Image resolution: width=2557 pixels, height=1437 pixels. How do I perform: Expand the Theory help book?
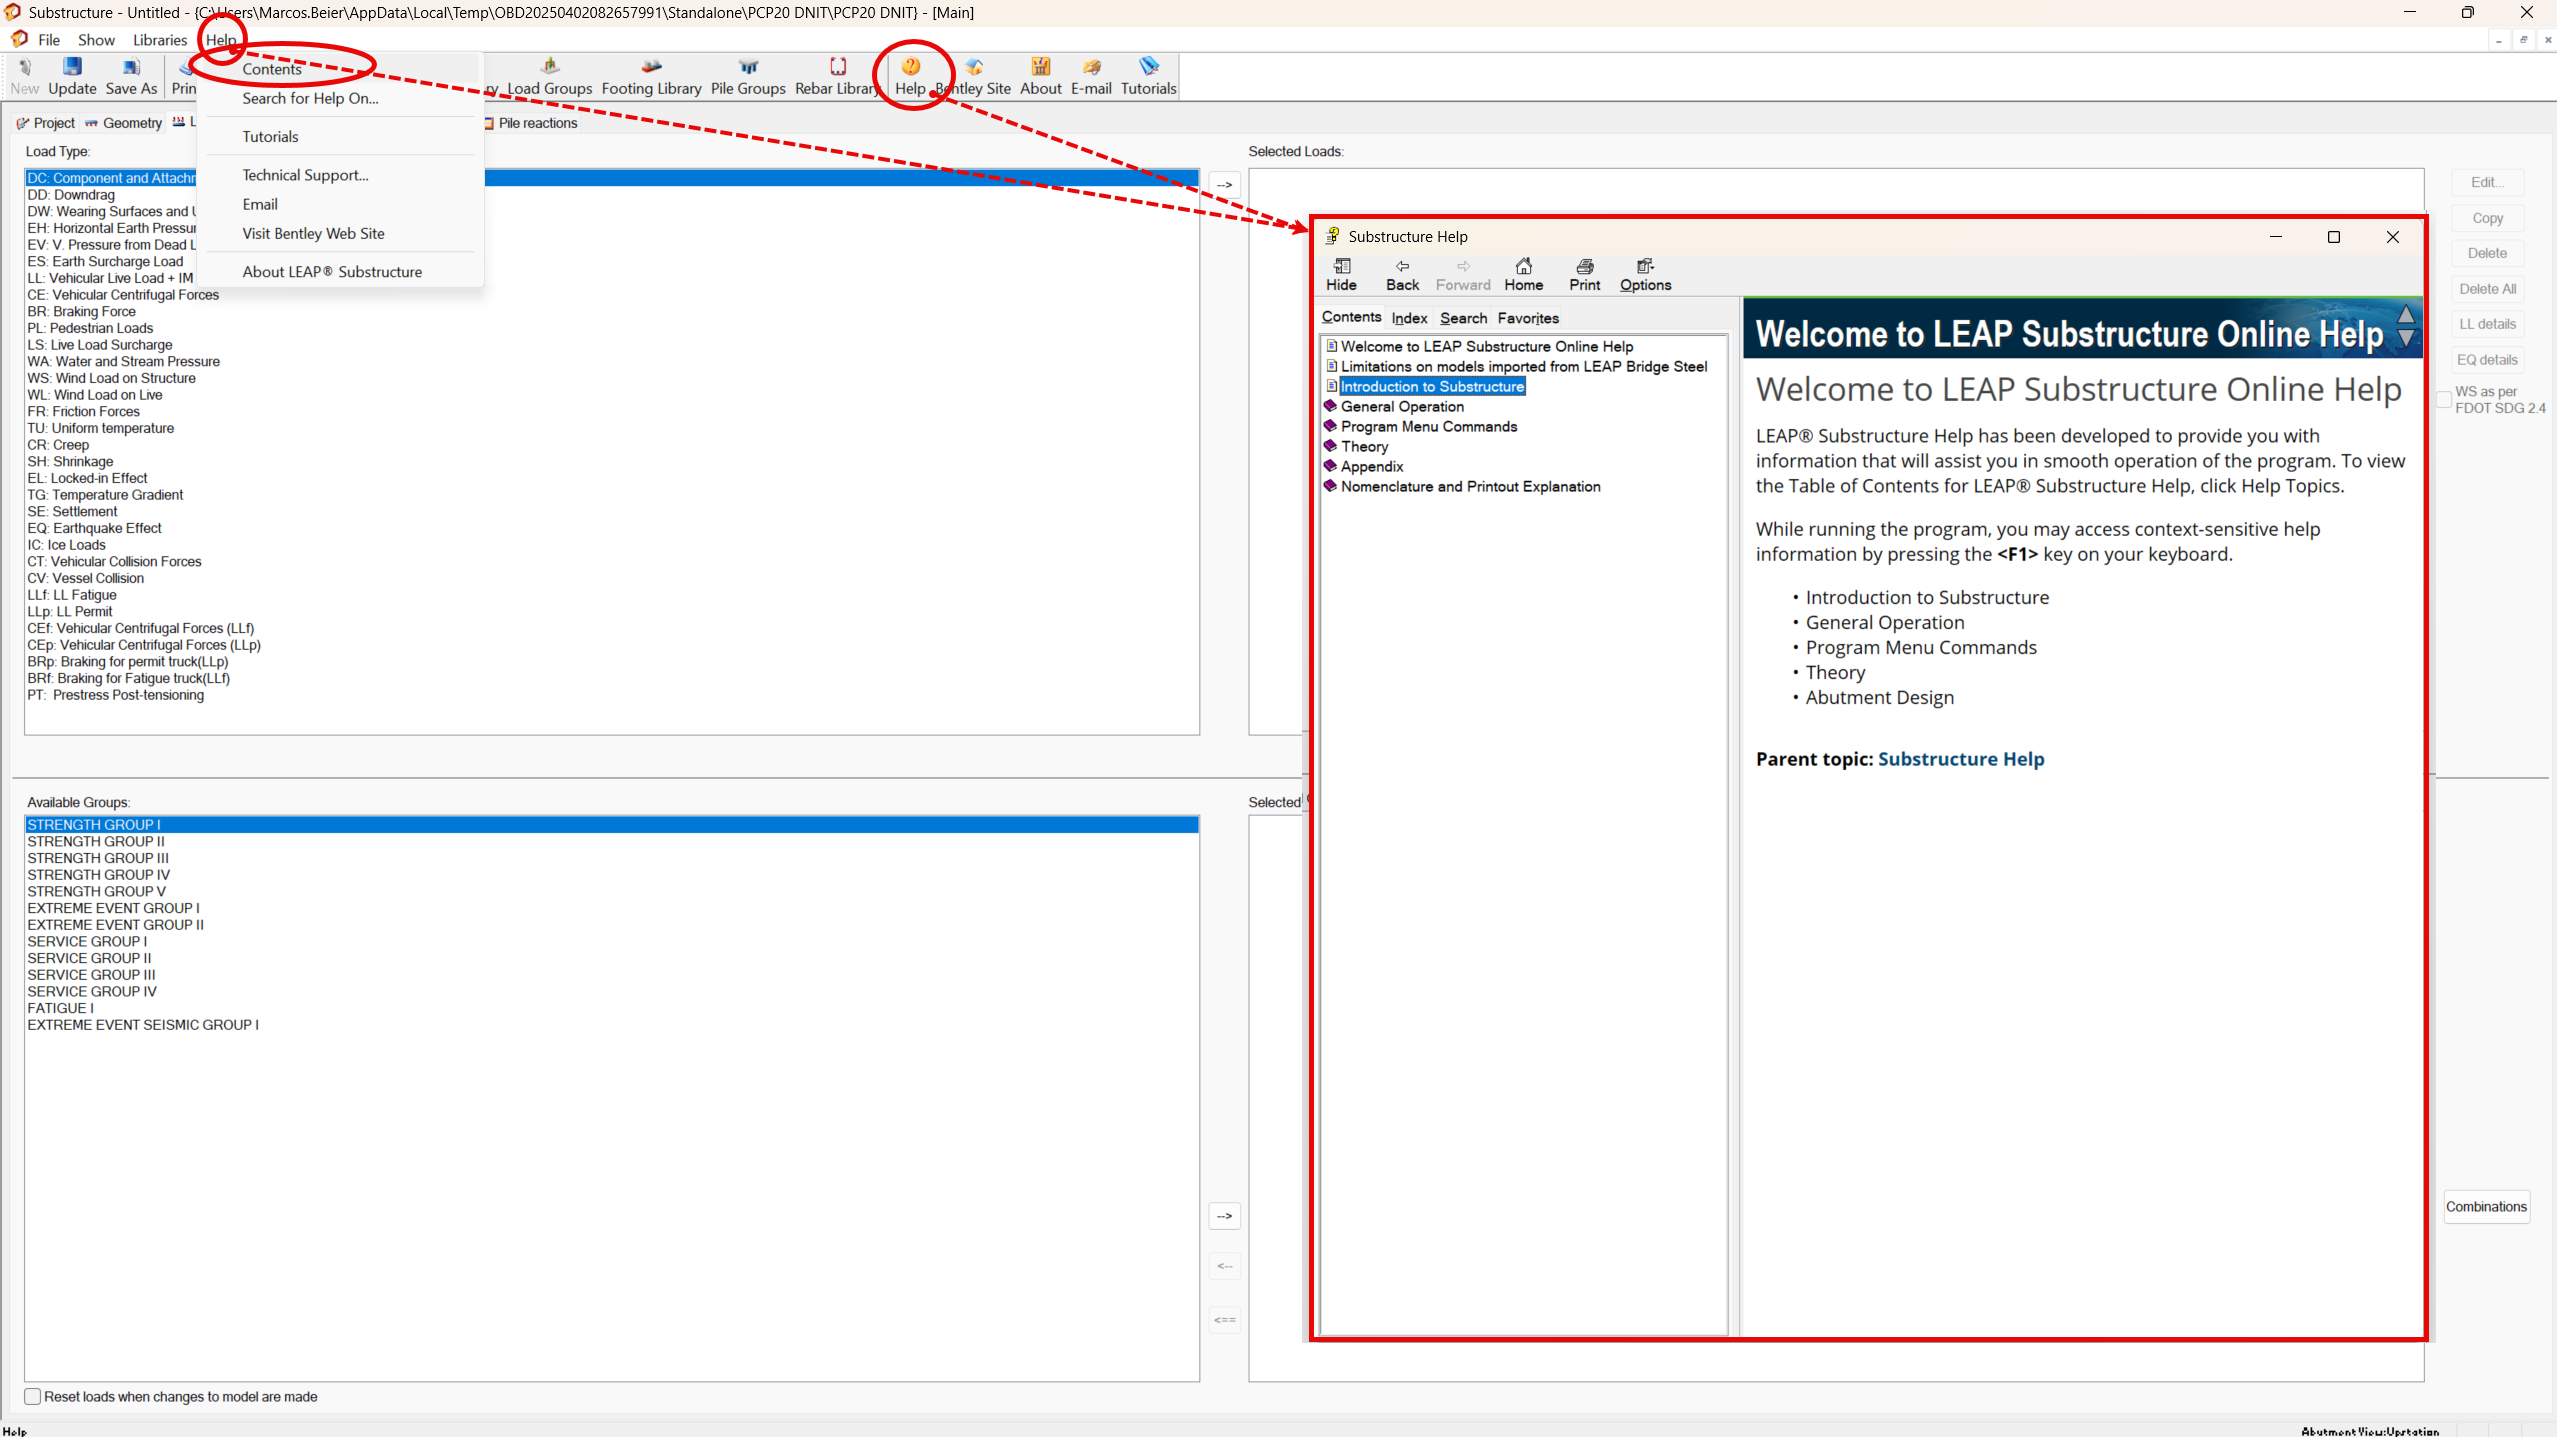coord(1330,446)
